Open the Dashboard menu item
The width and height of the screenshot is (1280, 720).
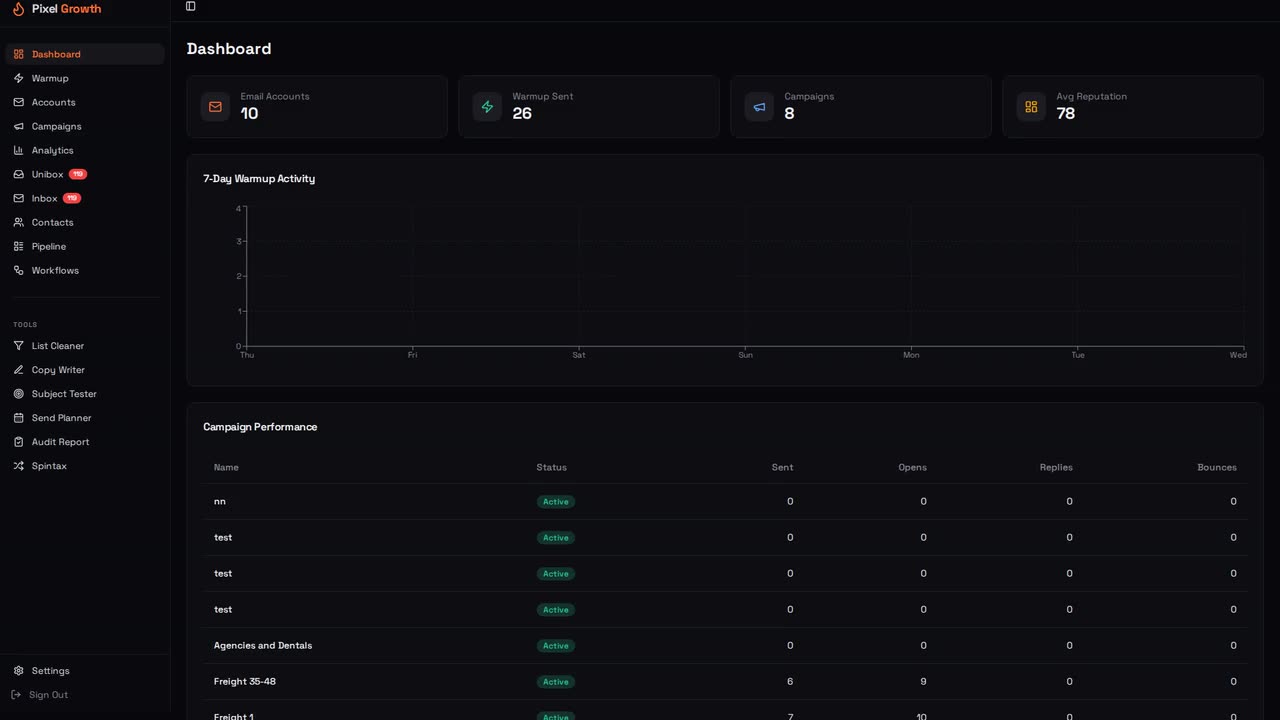(85, 54)
